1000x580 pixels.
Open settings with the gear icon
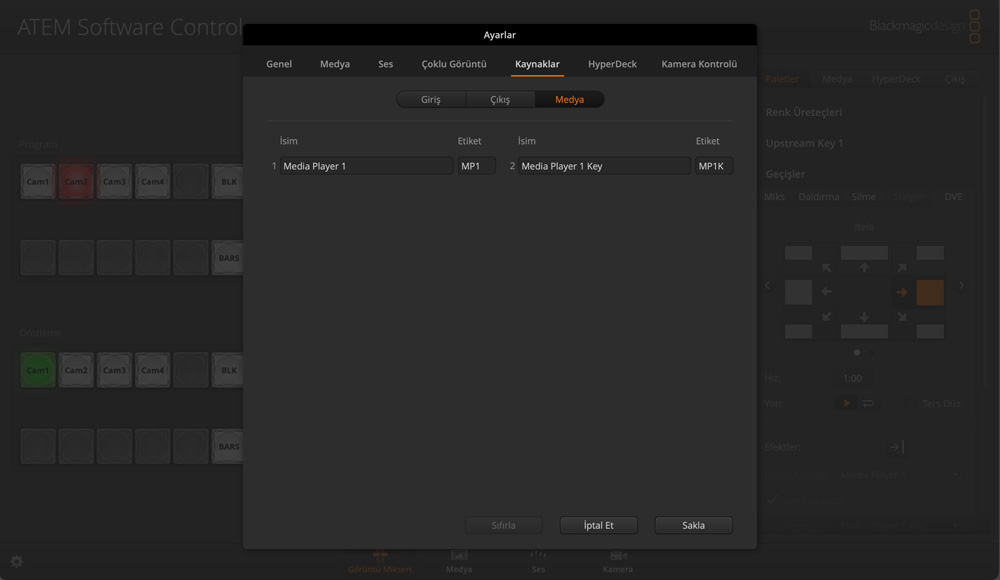16,562
